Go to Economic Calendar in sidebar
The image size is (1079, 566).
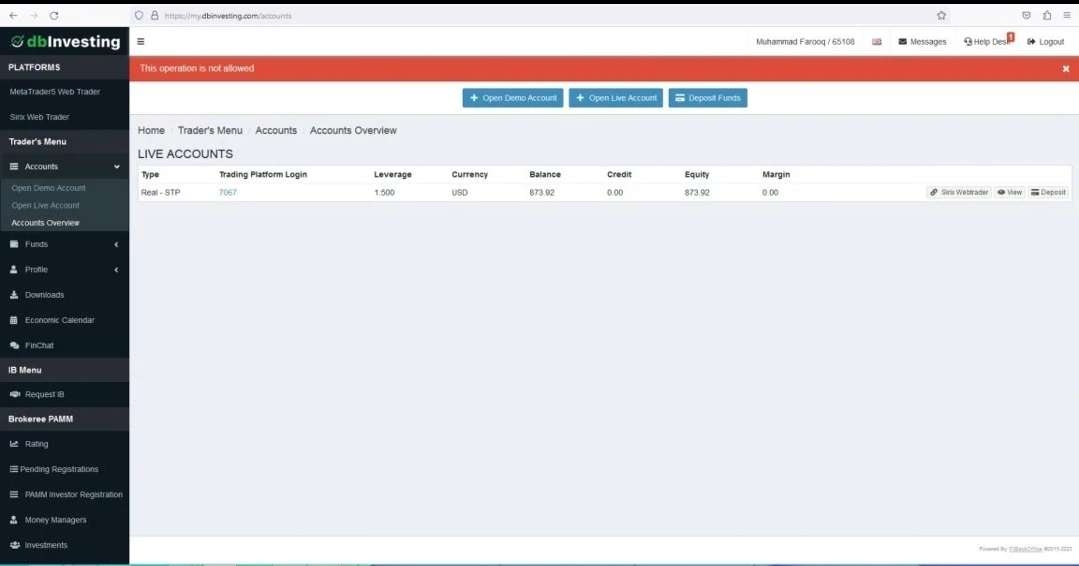[x=59, y=320]
